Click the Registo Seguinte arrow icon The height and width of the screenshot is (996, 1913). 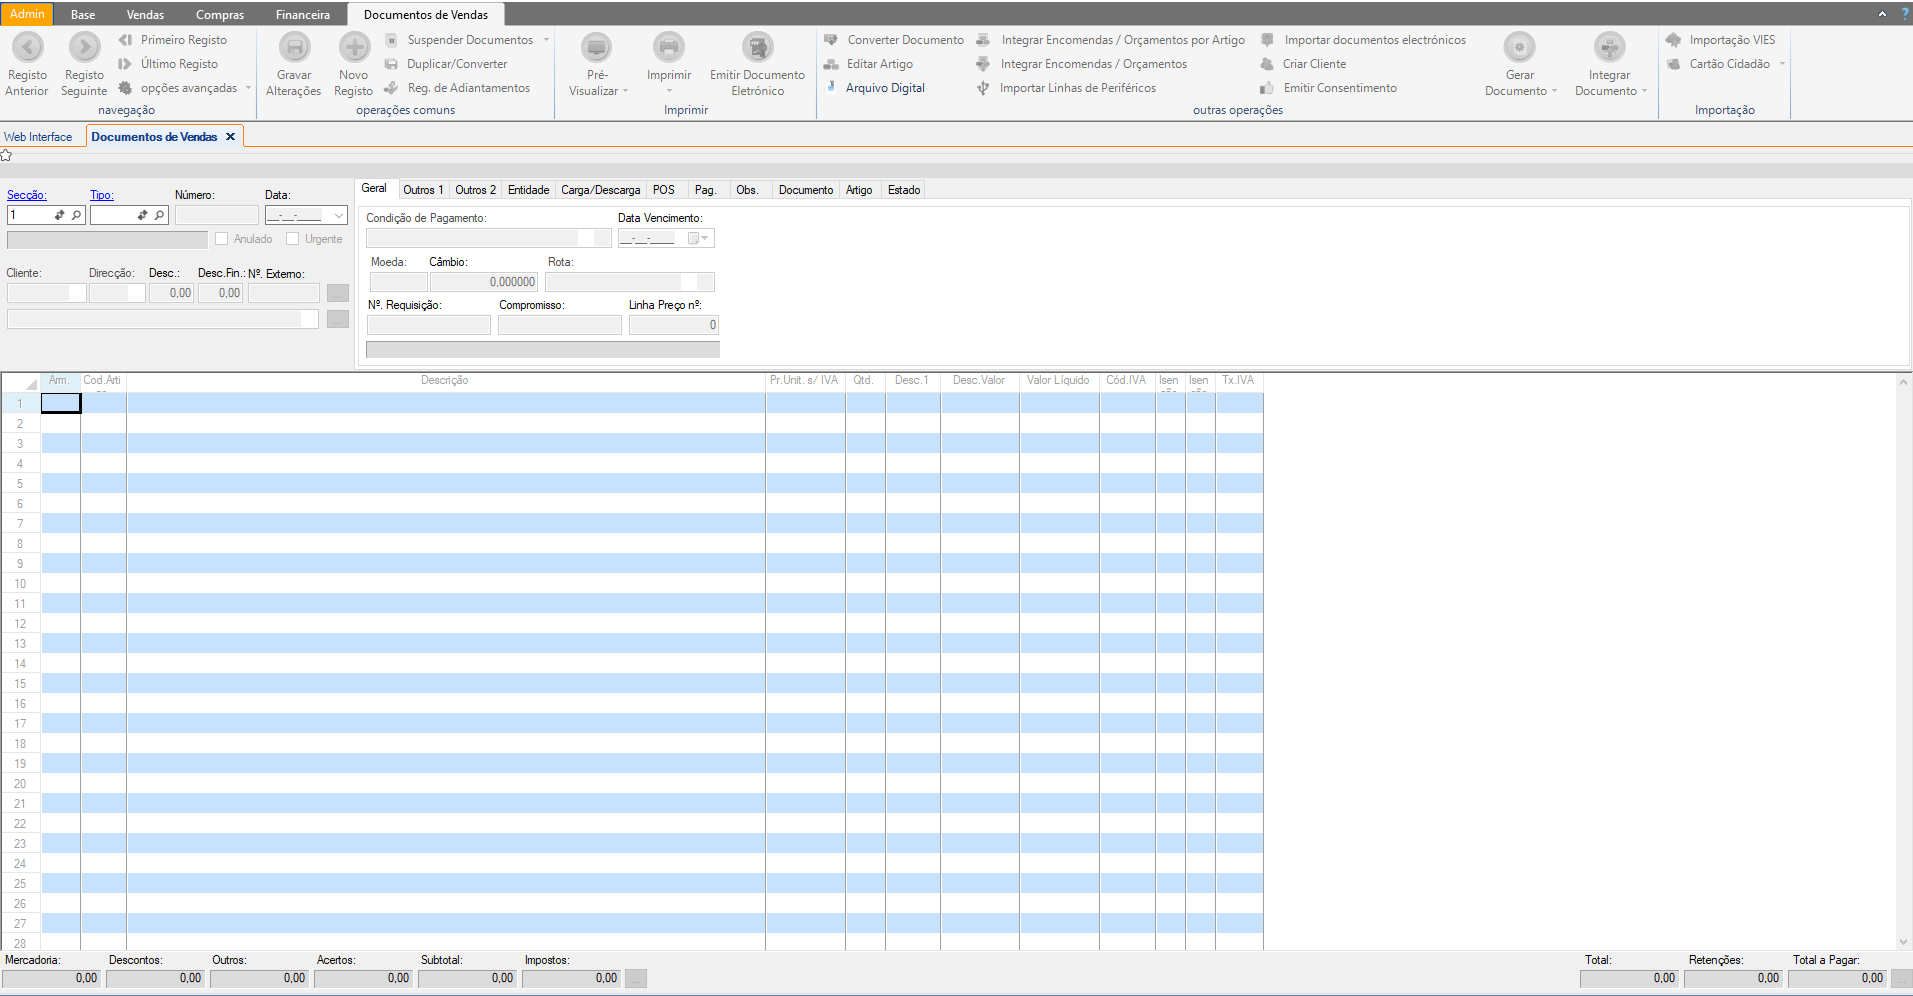[x=84, y=48]
